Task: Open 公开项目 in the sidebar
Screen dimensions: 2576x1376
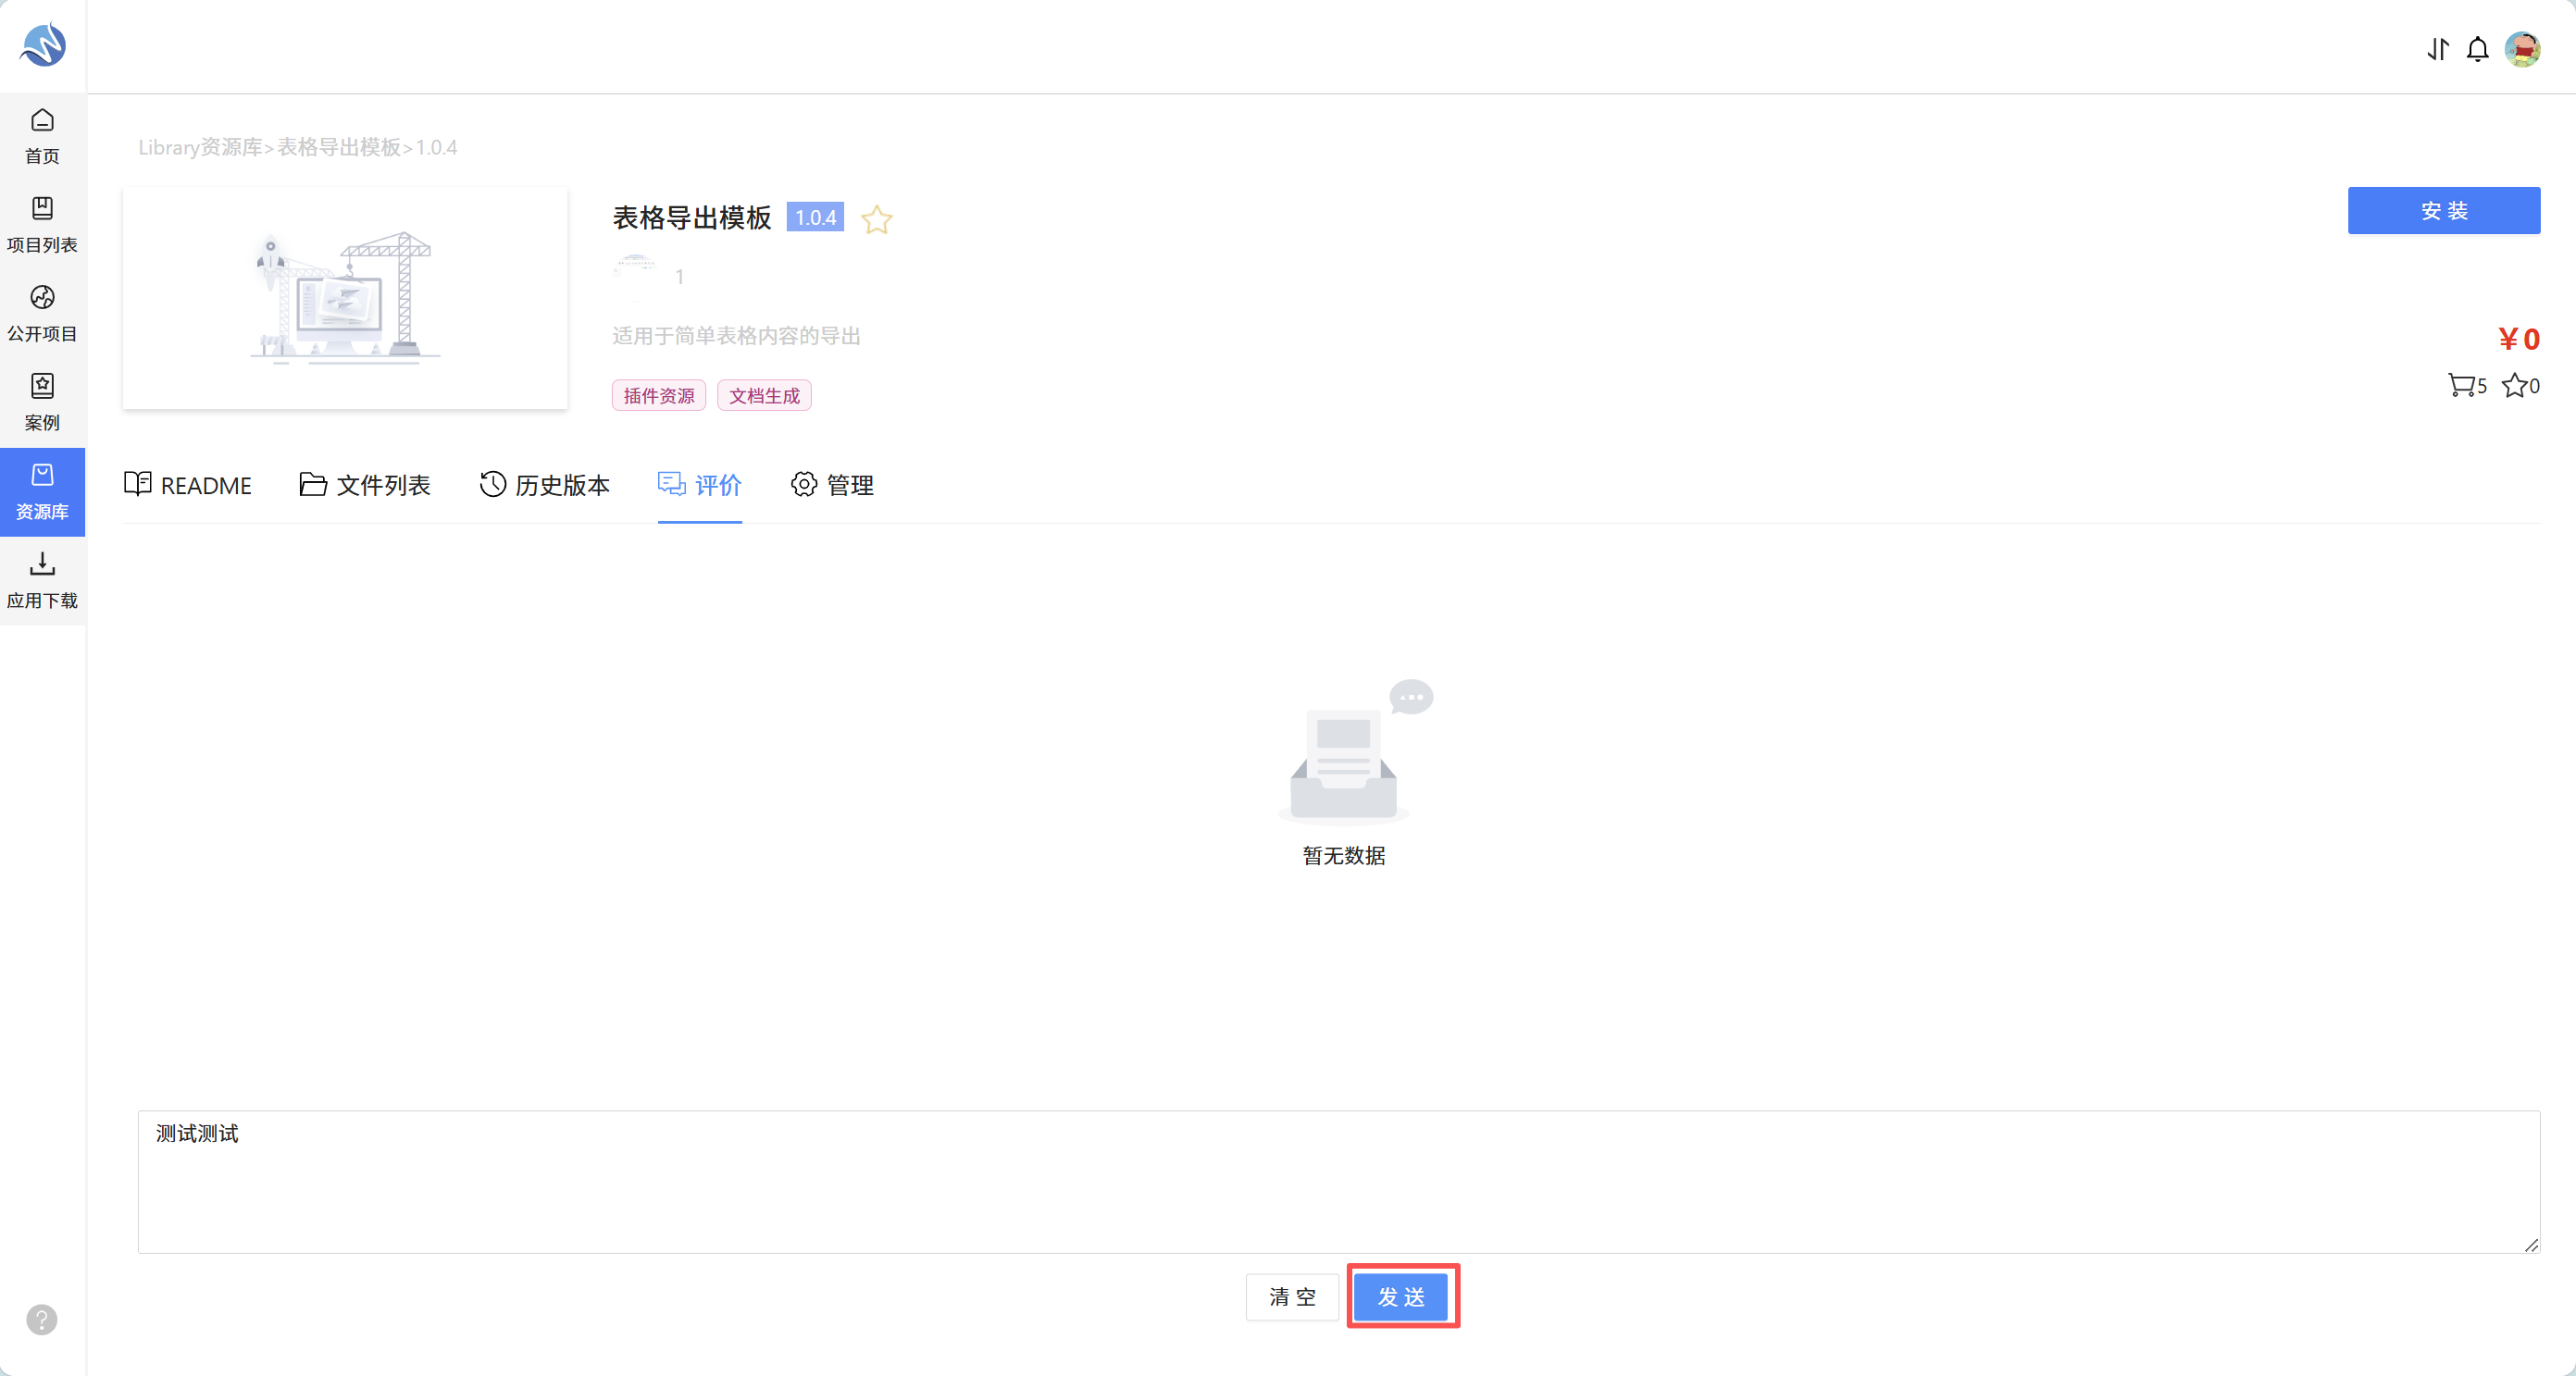Action: click(x=42, y=314)
